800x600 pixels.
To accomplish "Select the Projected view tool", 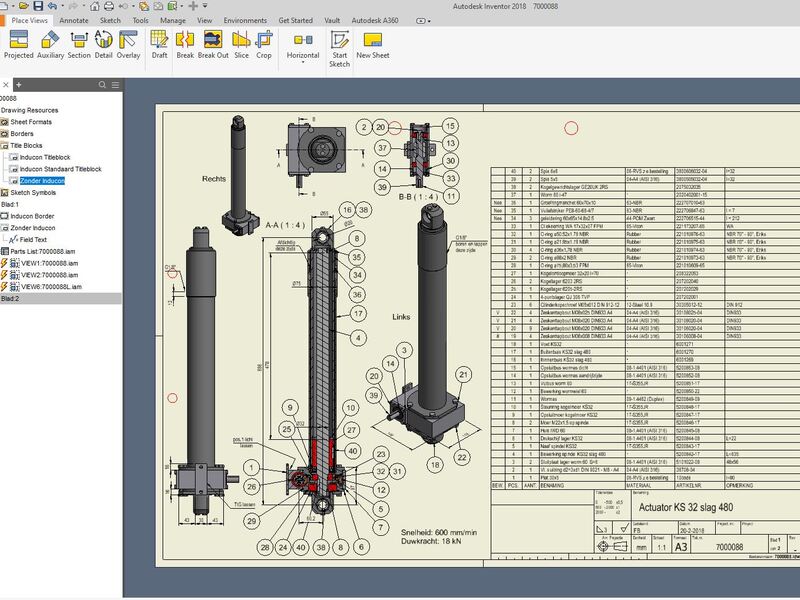I will (x=18, y=45).
